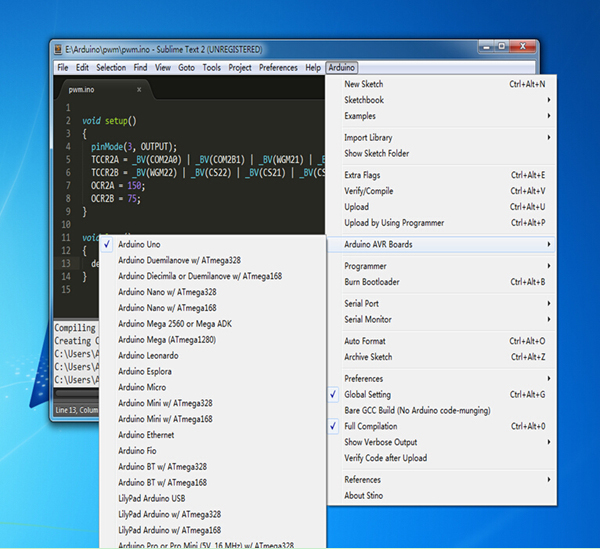Choose Arduino Mini w/ ATmega328

click(213, 403)
